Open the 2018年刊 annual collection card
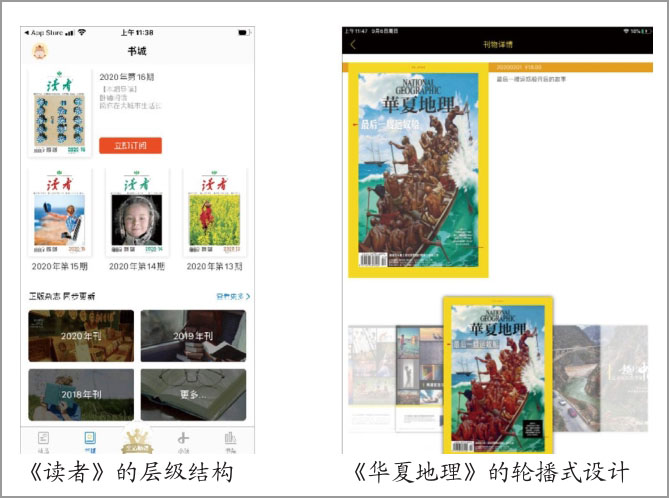 point(81,395)
